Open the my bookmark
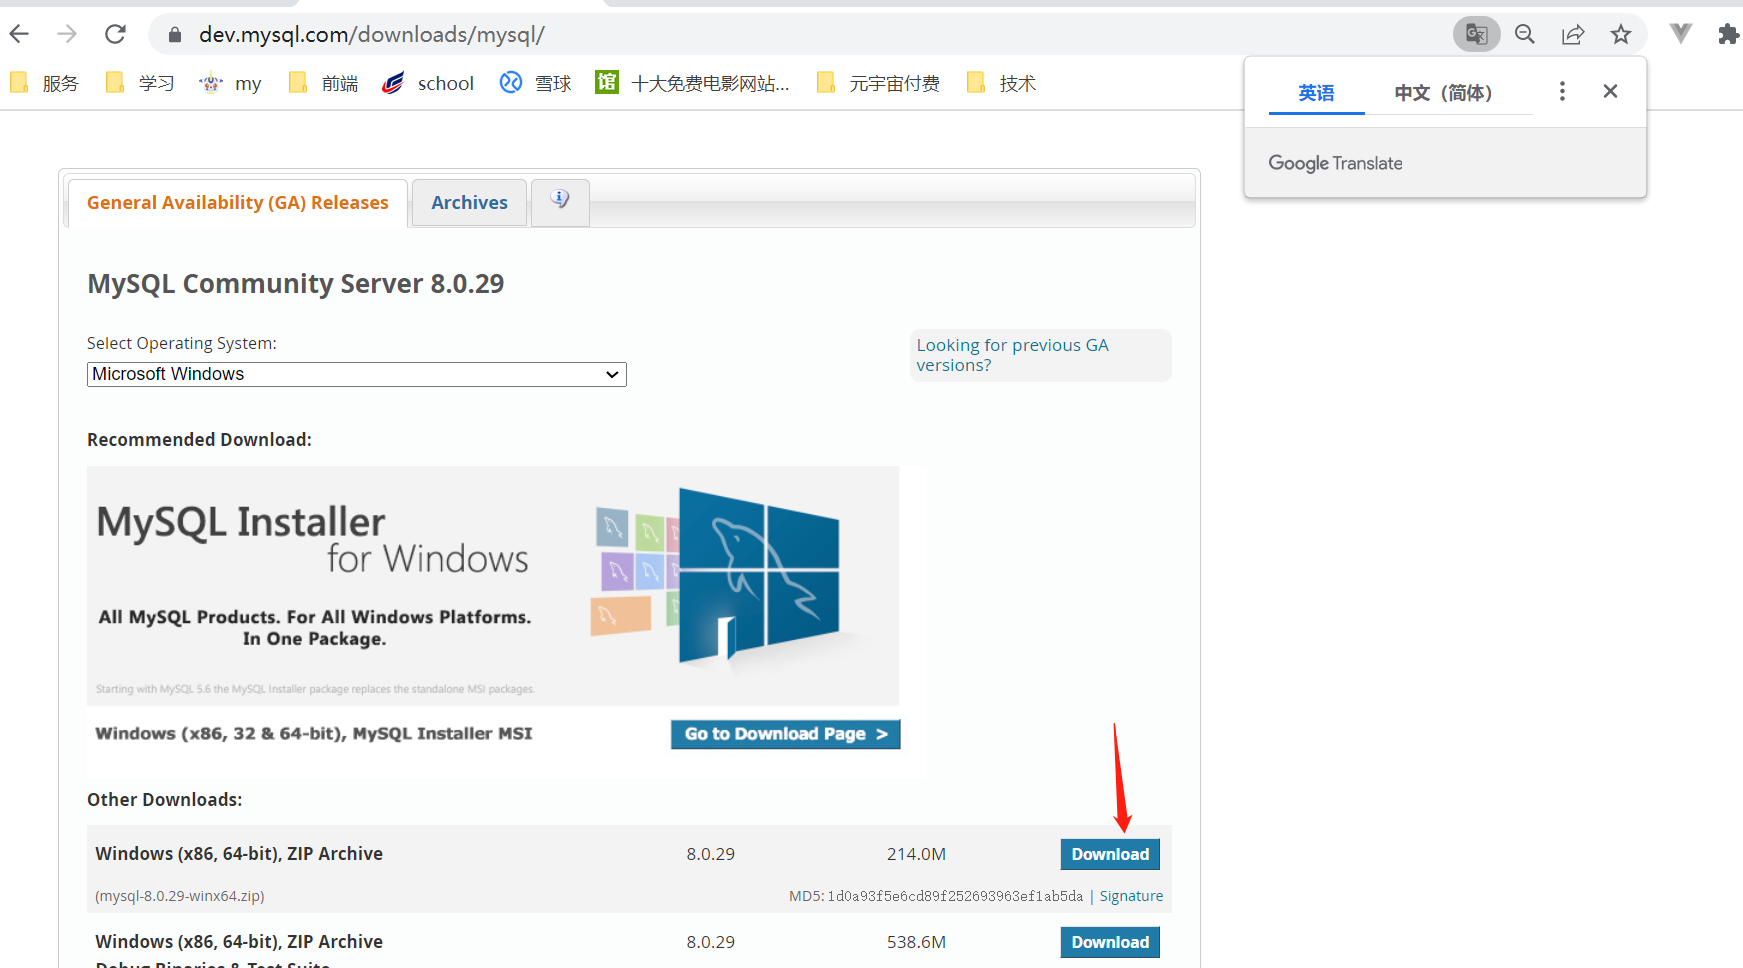The height and width of the screenshot is (968, 1743). click(230, 83)
